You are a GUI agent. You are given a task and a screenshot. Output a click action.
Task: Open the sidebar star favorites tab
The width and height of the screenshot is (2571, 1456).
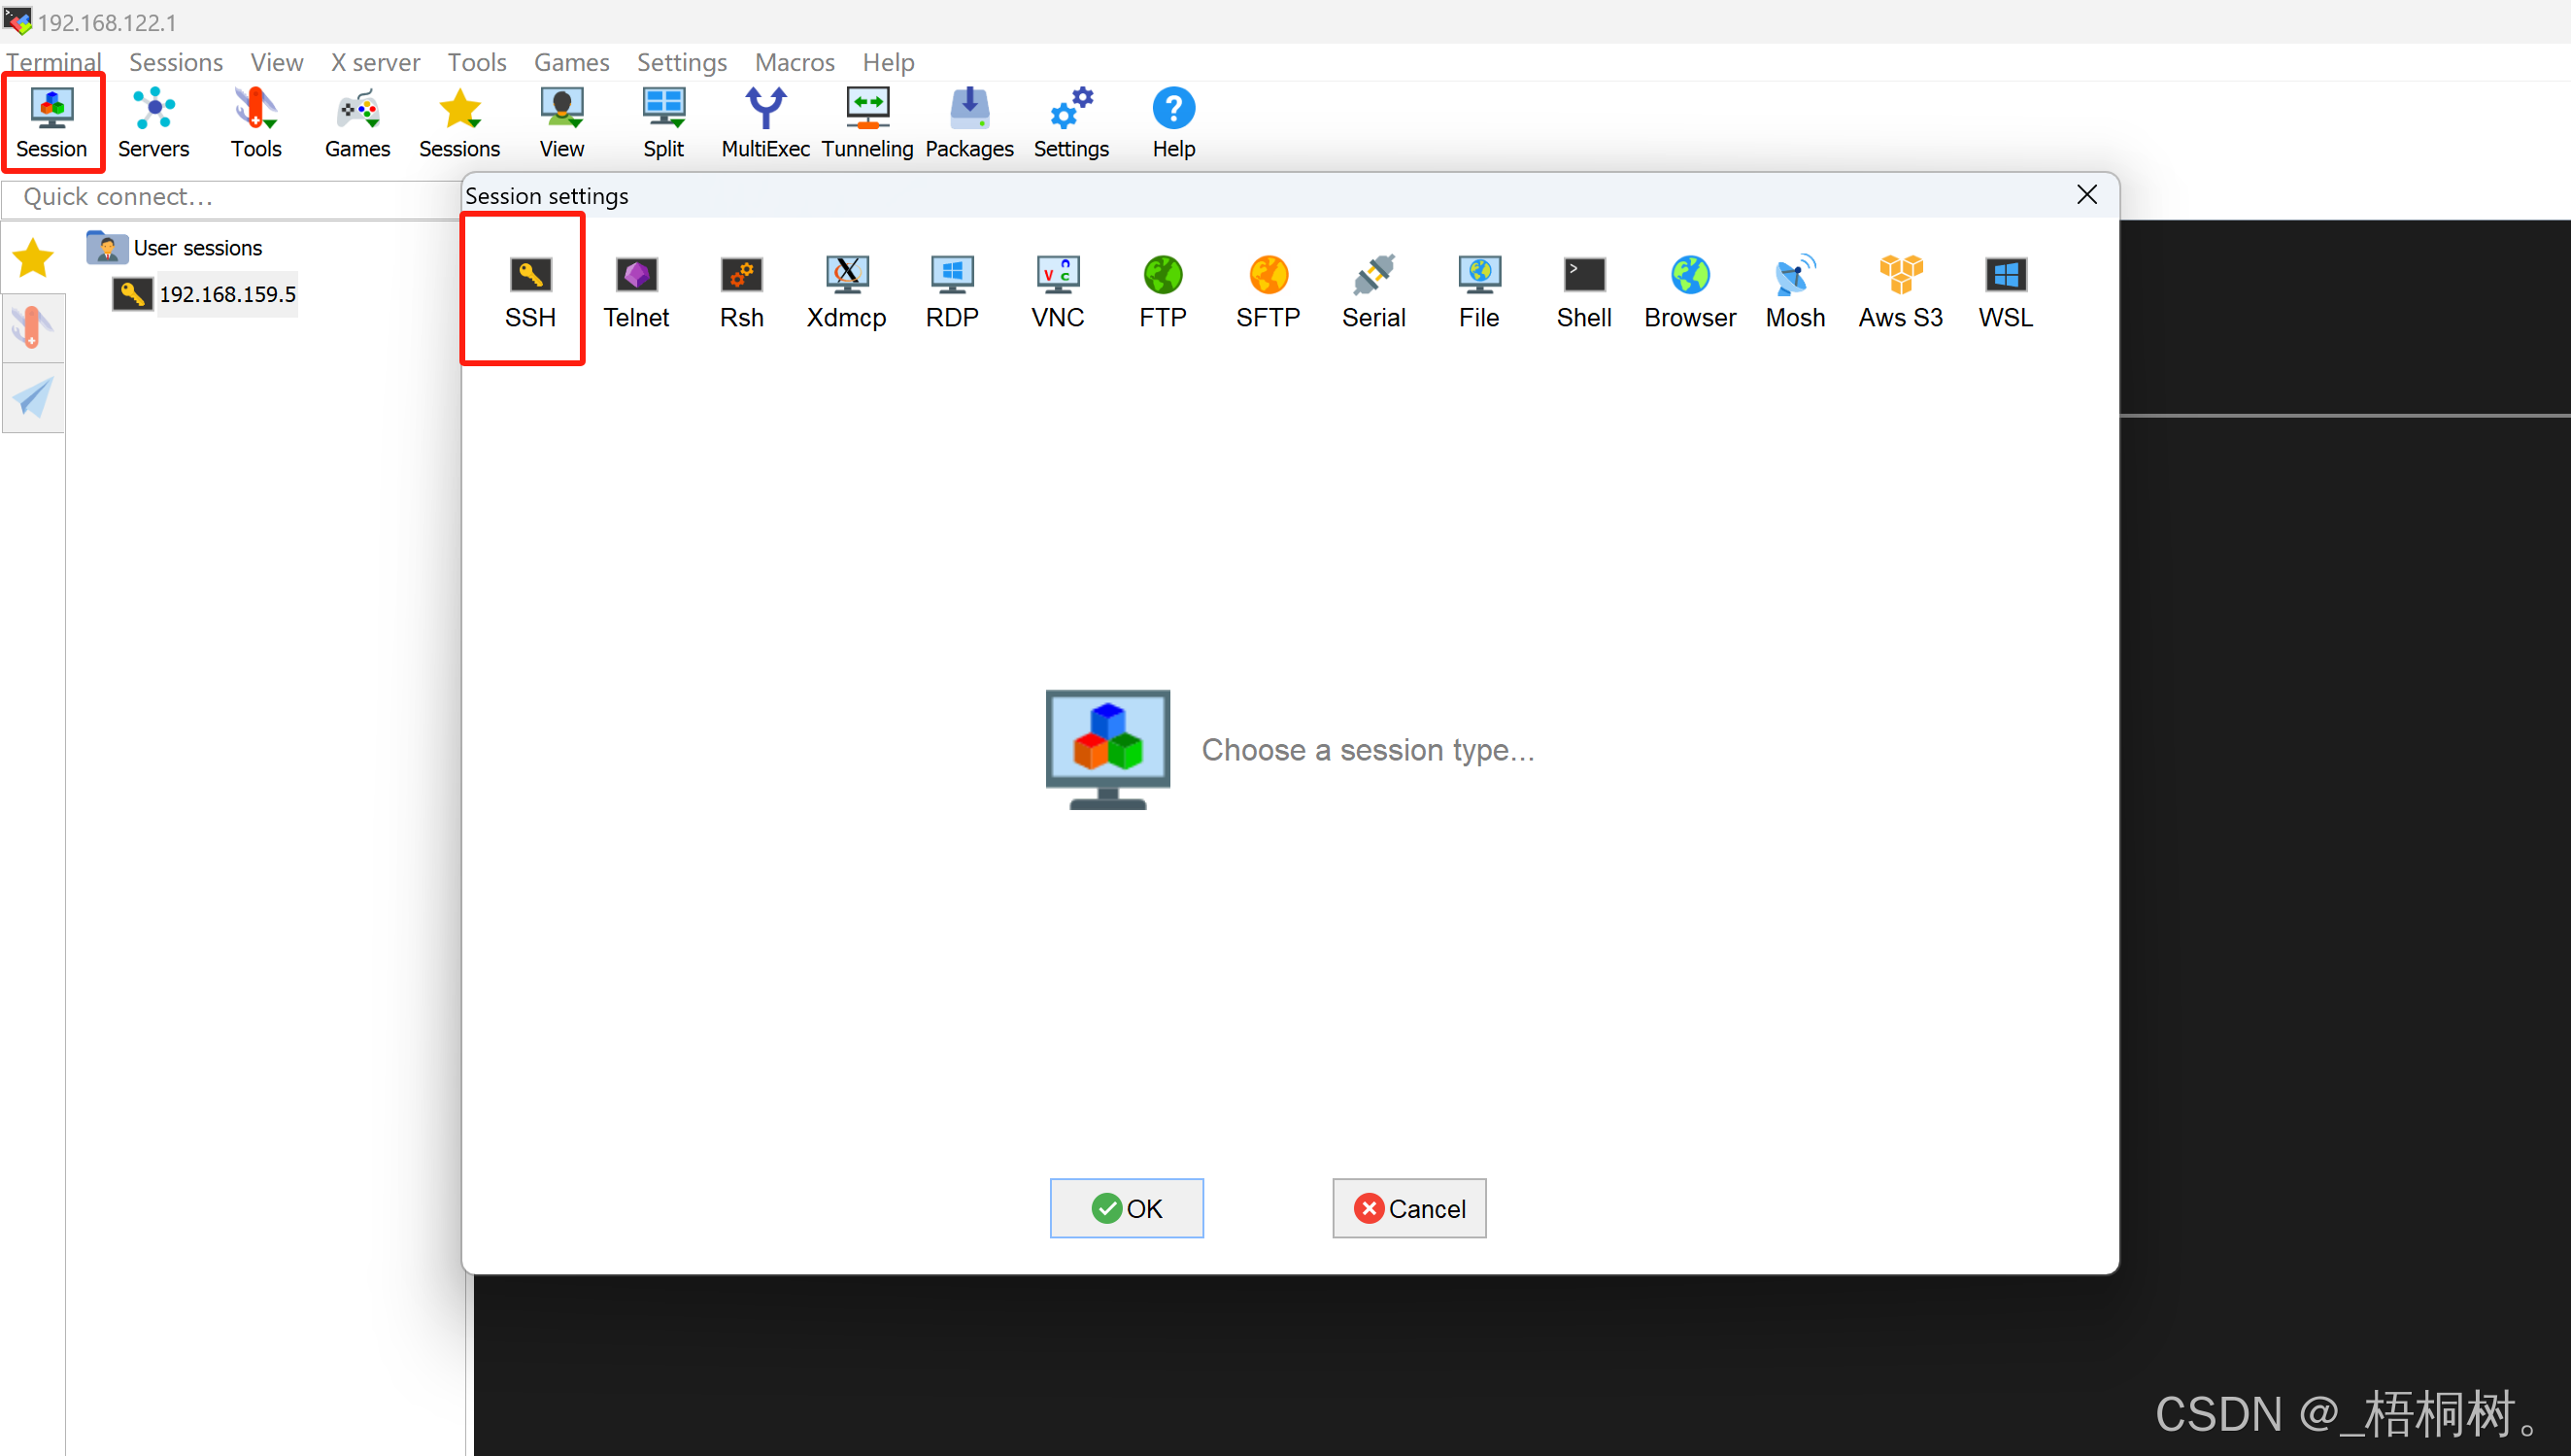[33, 258]
